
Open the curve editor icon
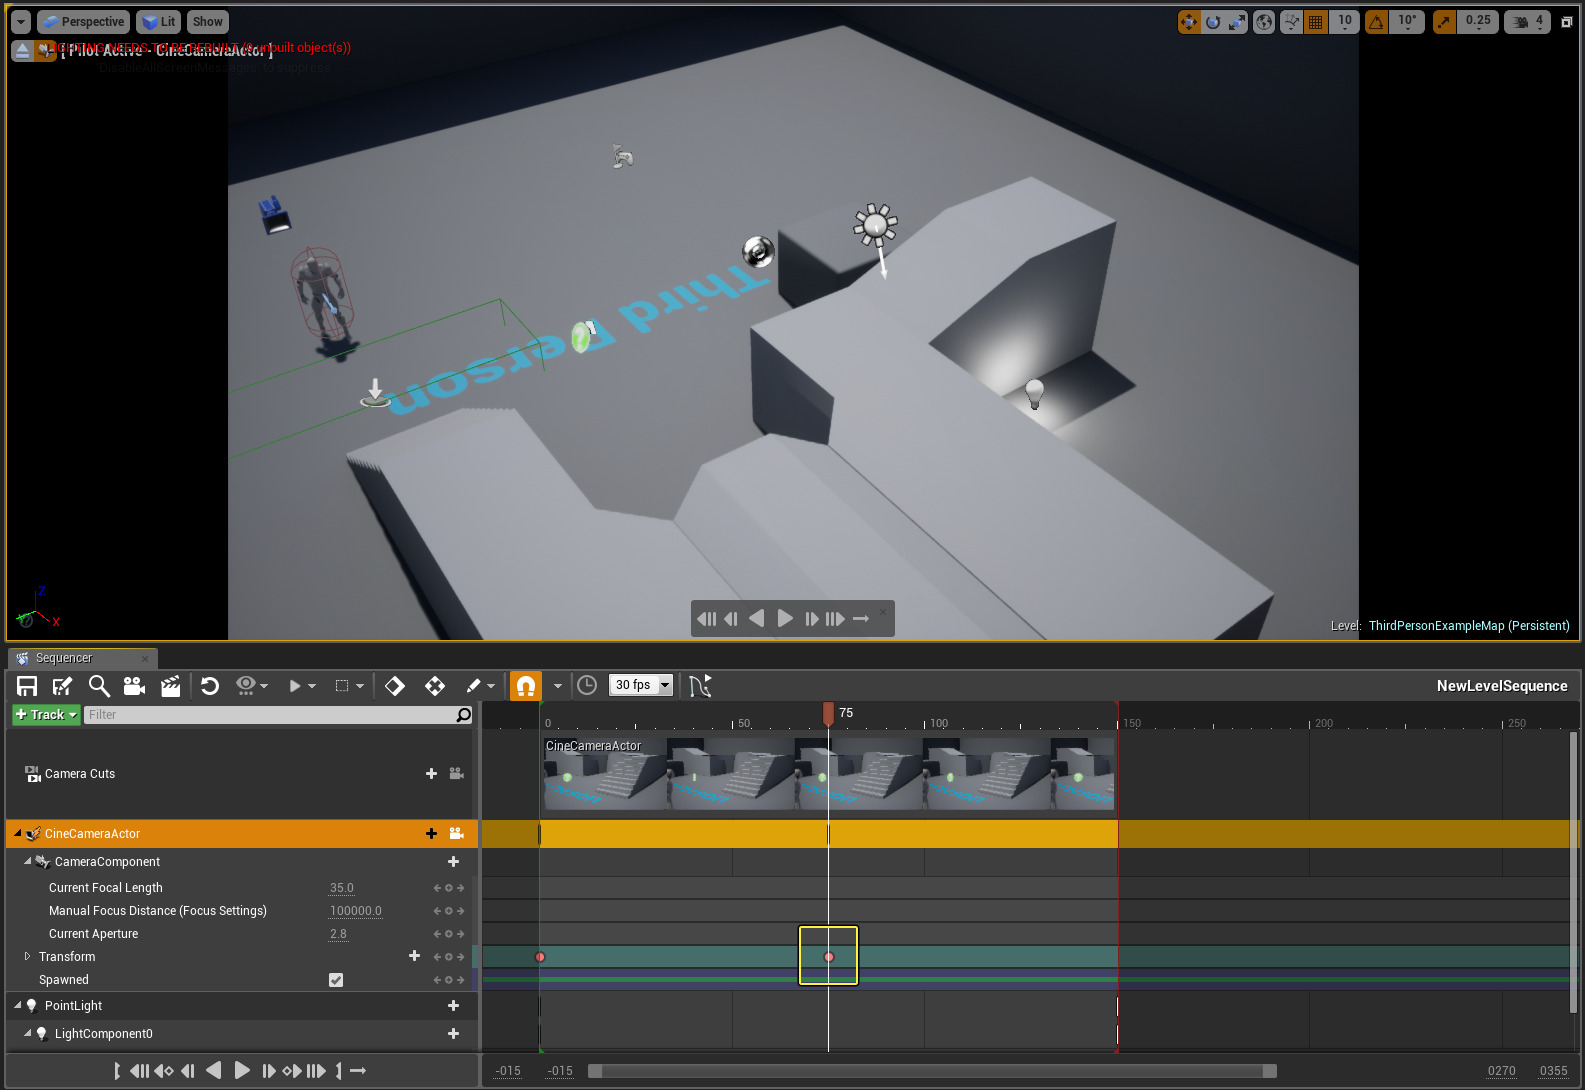coord(700,686)
